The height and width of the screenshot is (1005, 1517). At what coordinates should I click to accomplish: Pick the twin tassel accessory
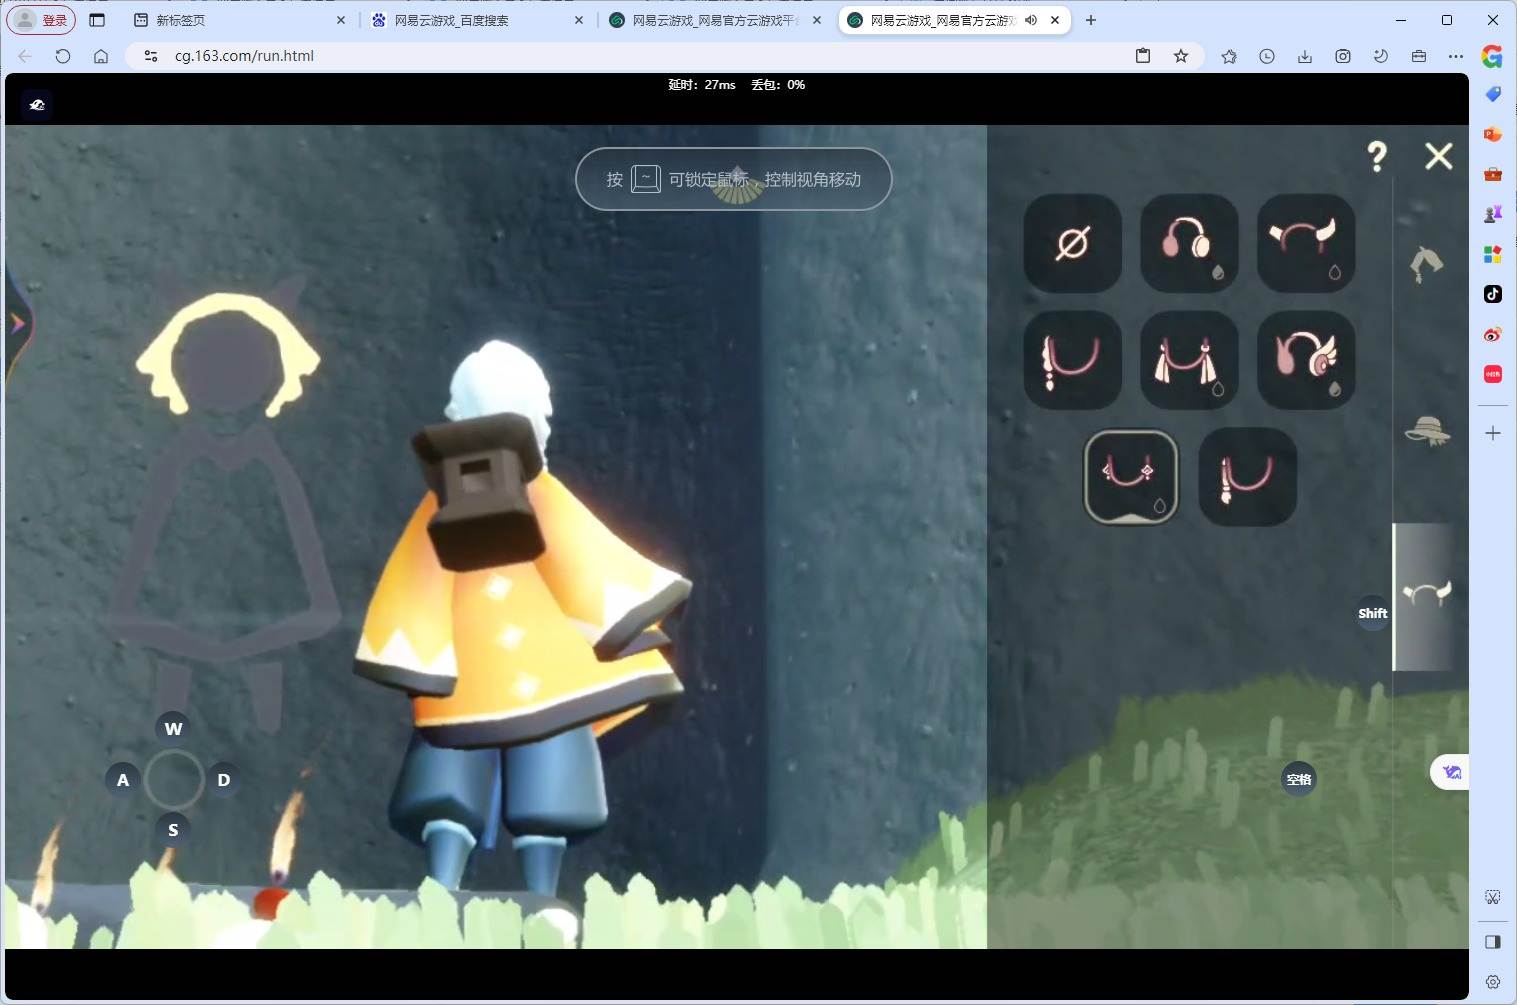(x=1189, y=360)
